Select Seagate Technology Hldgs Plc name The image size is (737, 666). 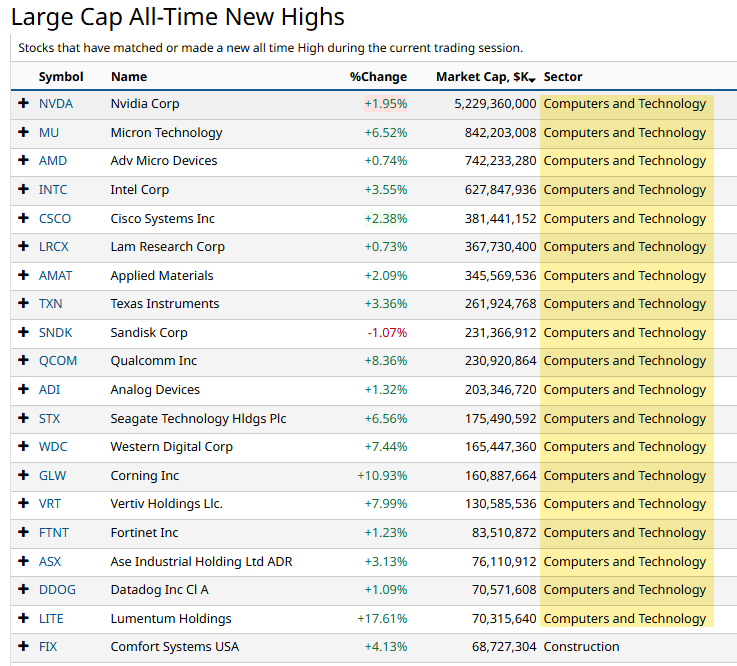coord(198,418)
